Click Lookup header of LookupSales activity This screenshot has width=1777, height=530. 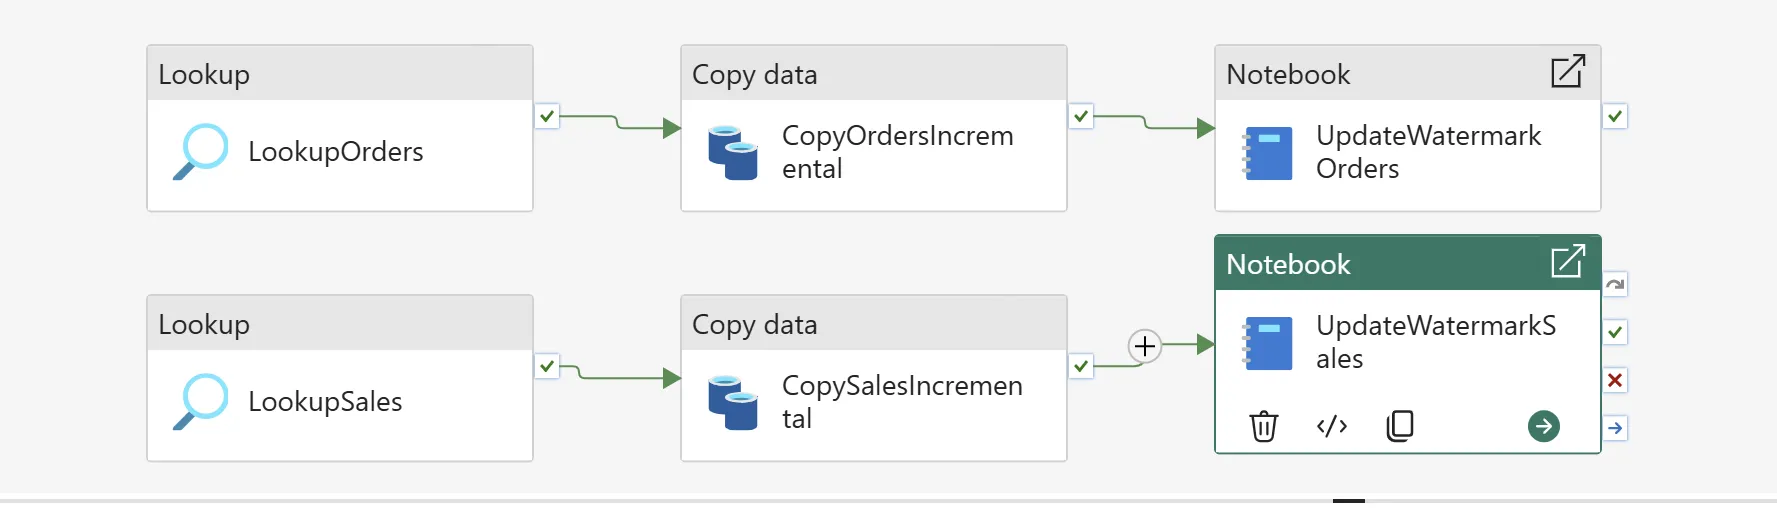coord(340,323)
